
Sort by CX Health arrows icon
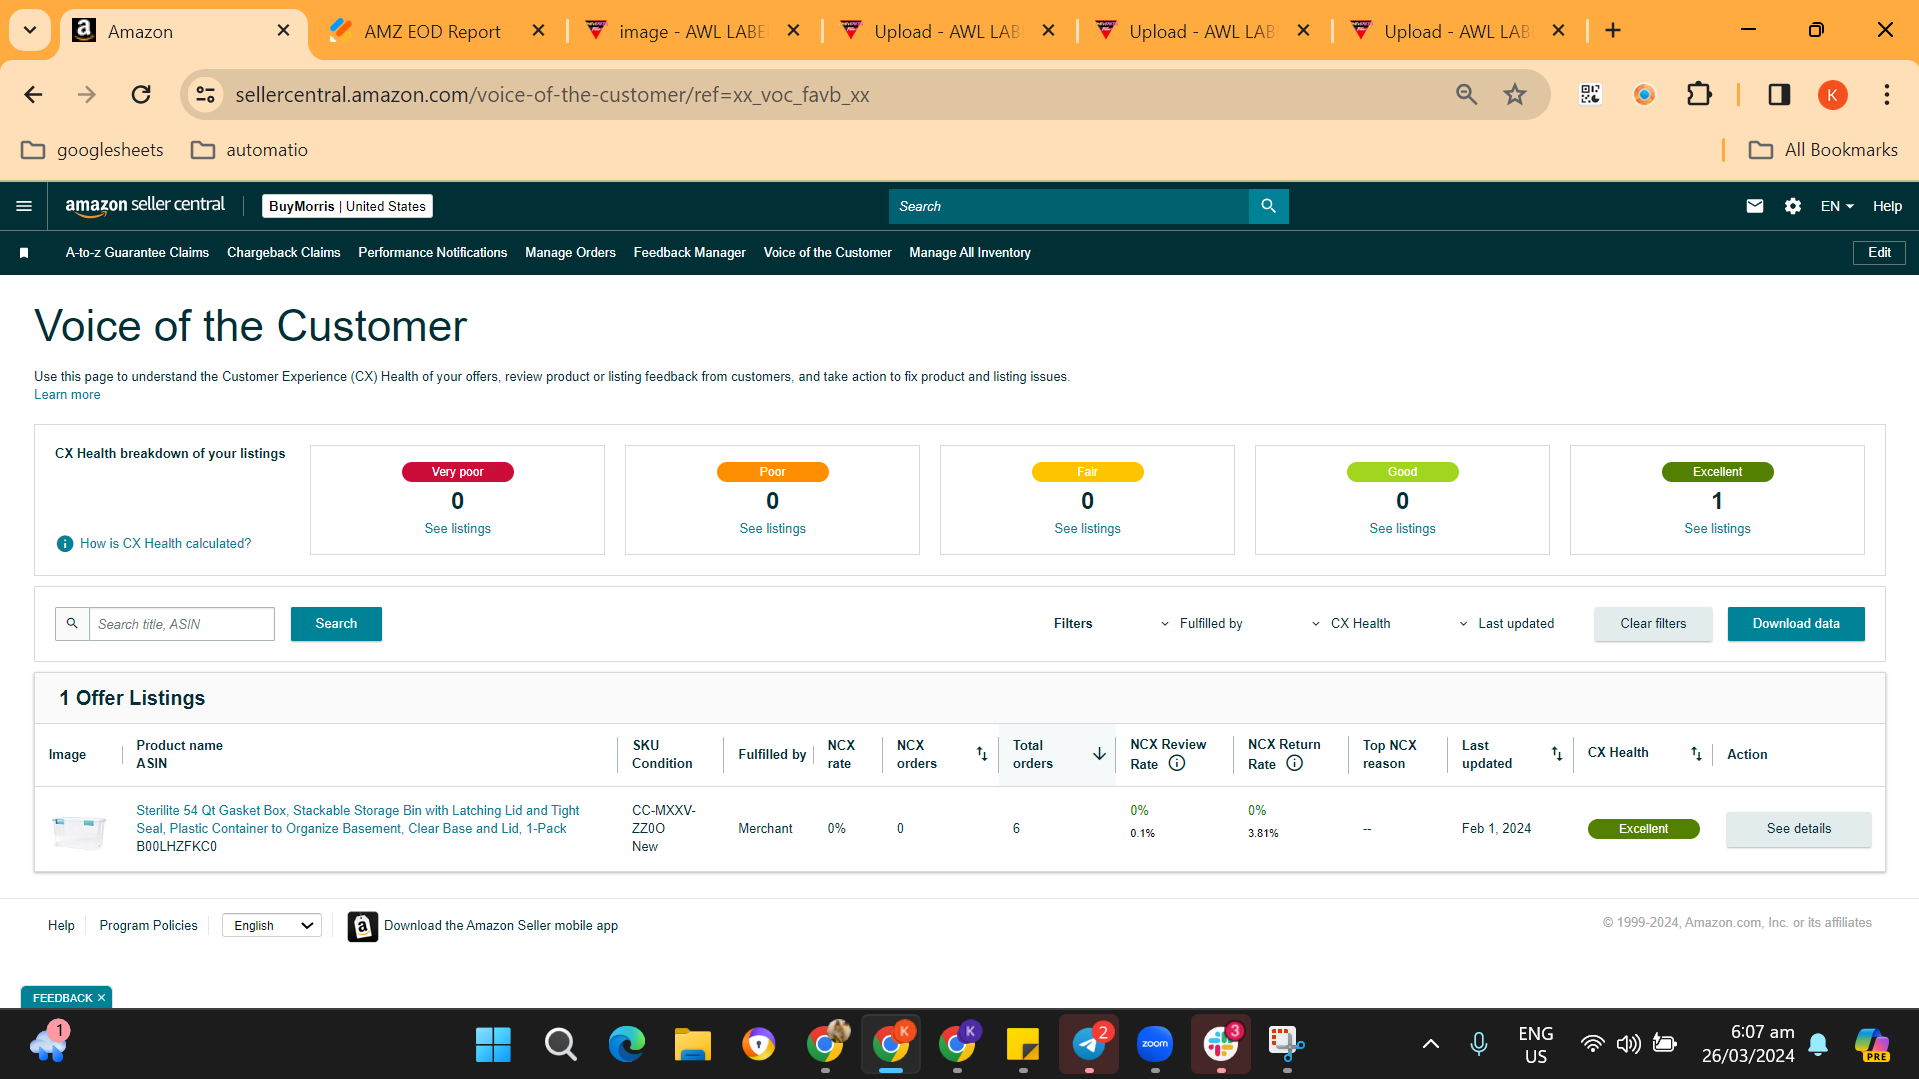click(x=1696, y=754)
